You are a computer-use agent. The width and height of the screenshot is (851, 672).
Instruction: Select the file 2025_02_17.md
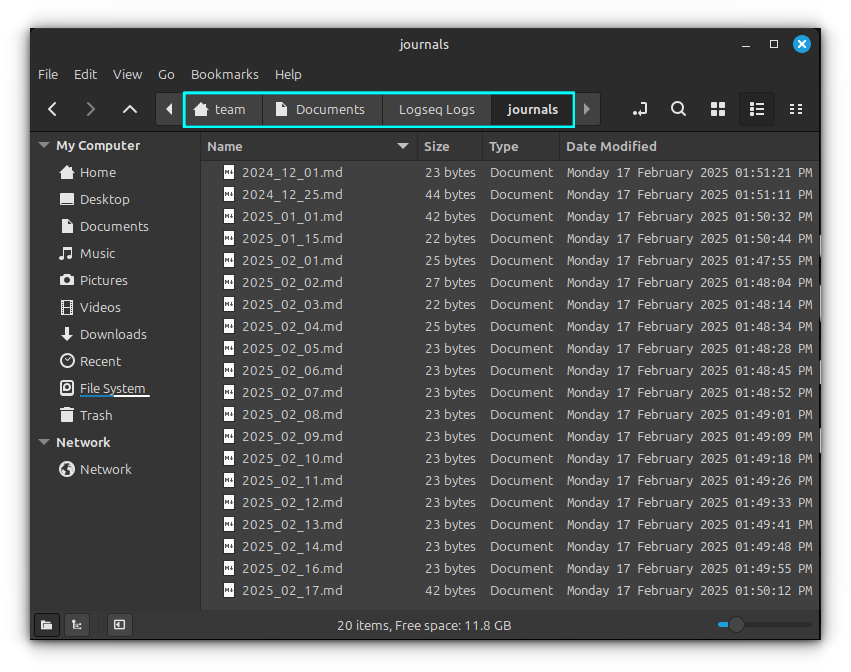click(x=292, y=590)
